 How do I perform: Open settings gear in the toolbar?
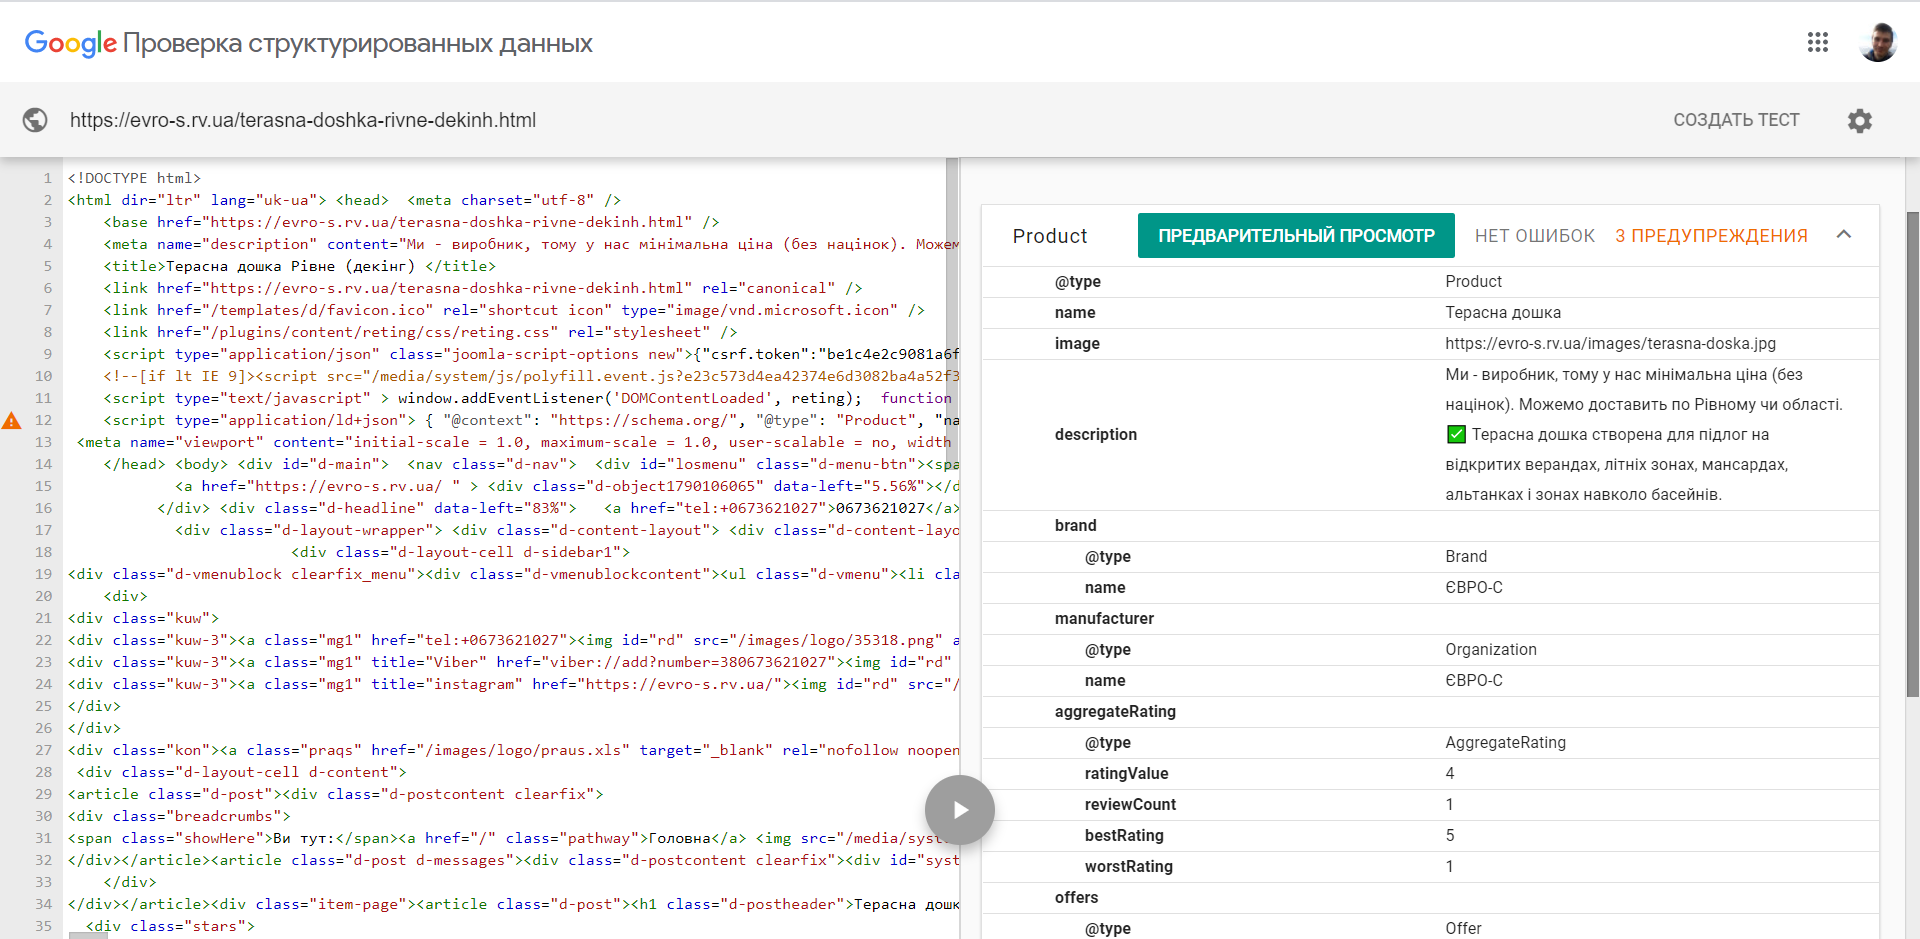1860,121
